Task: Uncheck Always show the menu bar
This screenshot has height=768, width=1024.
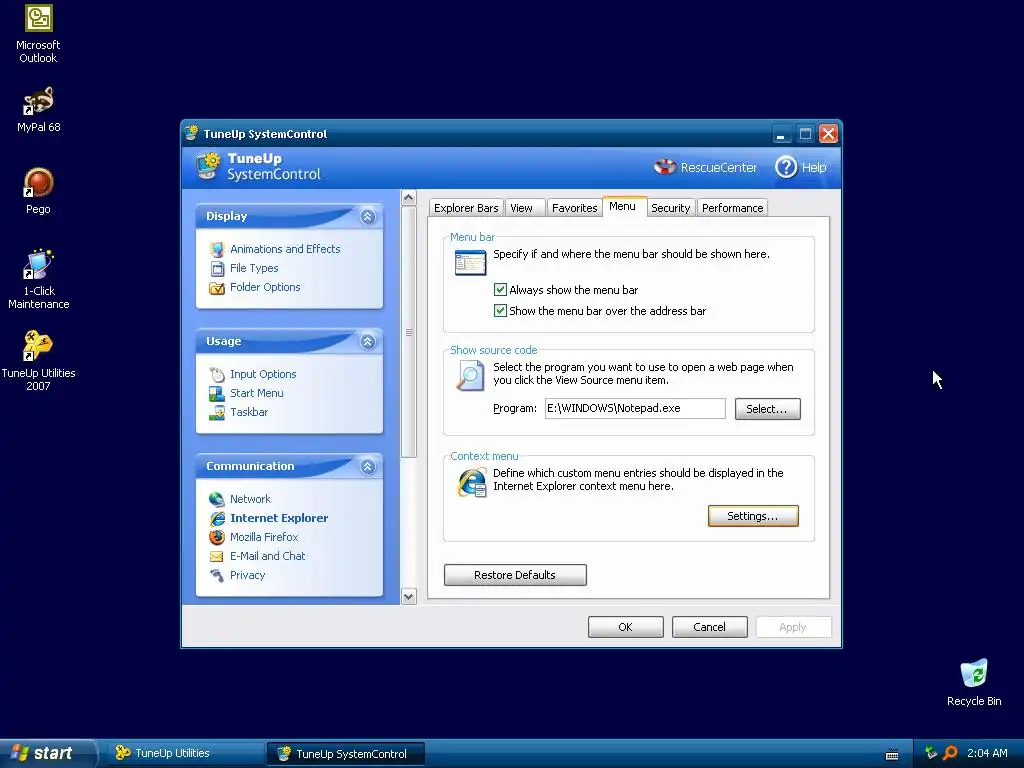Action: click(500, 289)
